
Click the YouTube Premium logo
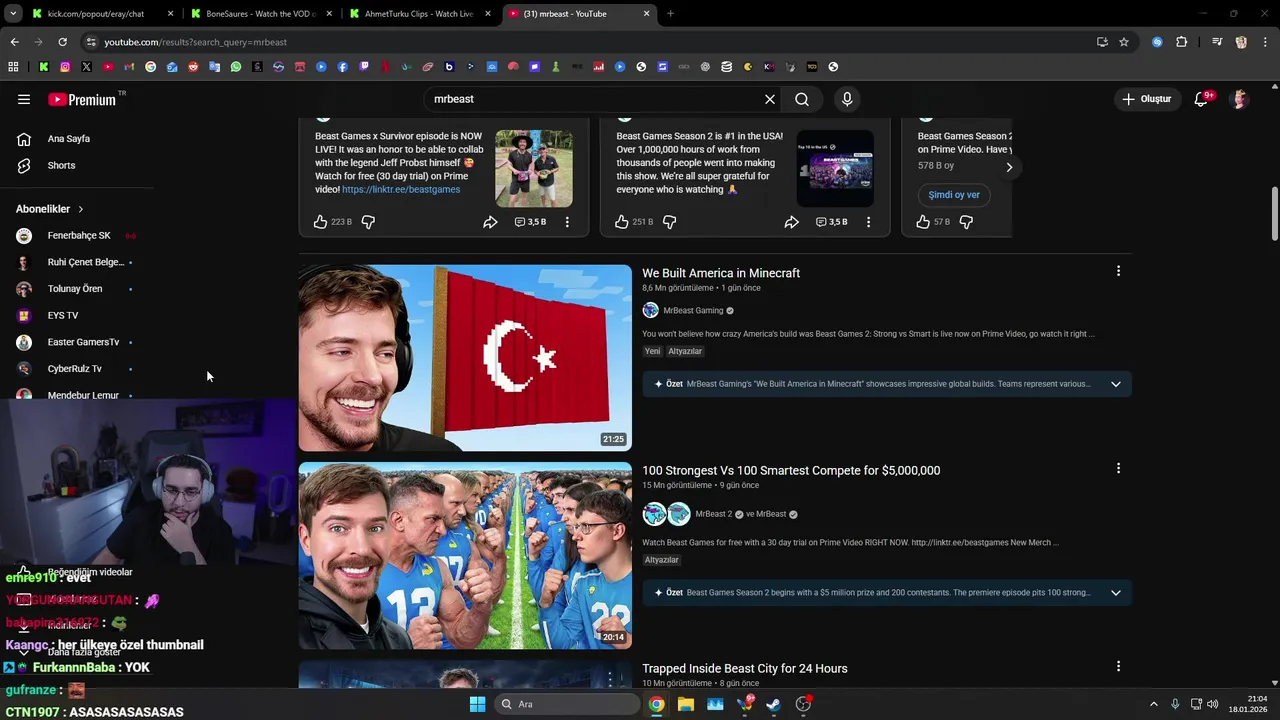pyautogui.click(x=82, y=99)
